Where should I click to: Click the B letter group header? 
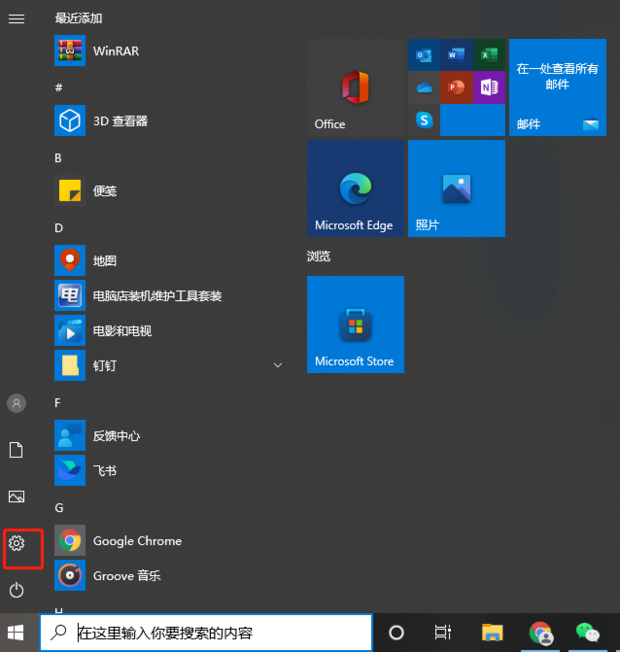58,158
